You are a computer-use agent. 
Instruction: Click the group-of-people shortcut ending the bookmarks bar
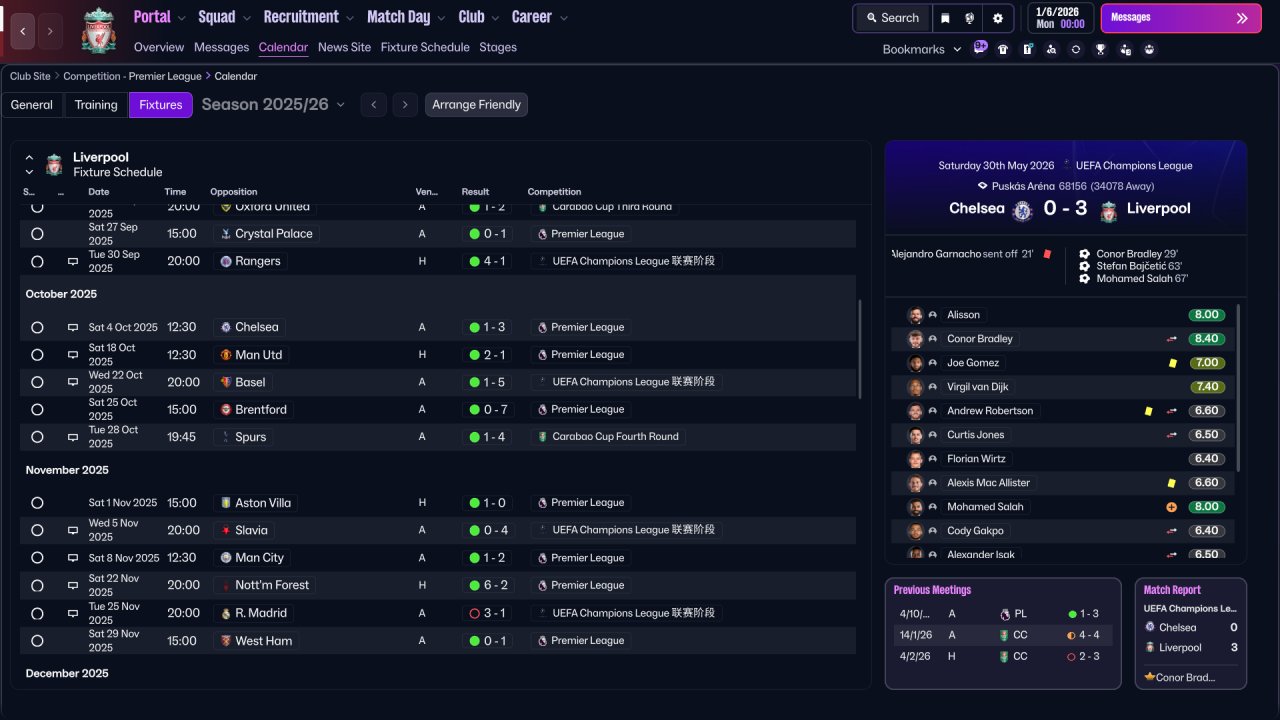pyautogui.click(x=1149, y=49)
